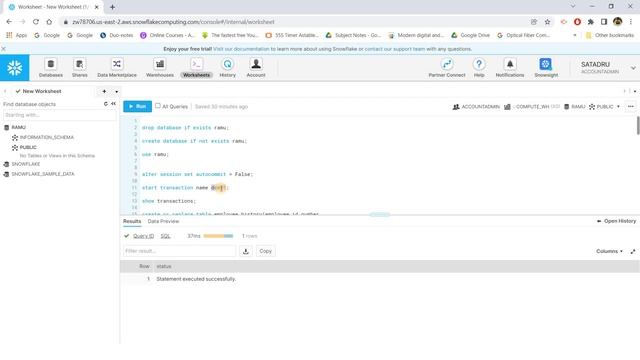
Task: Open the Google Drive bookmark
Action: click(470, 36)
